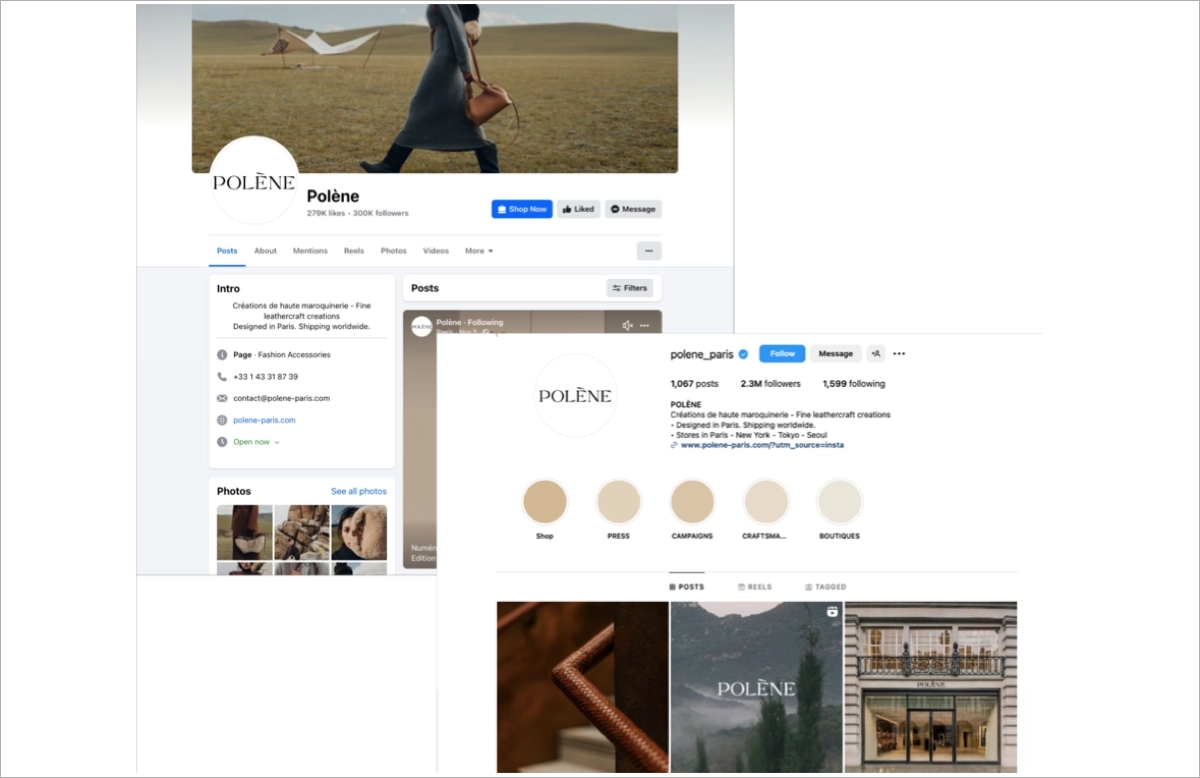Open the posts Filters options

point(630,288)
